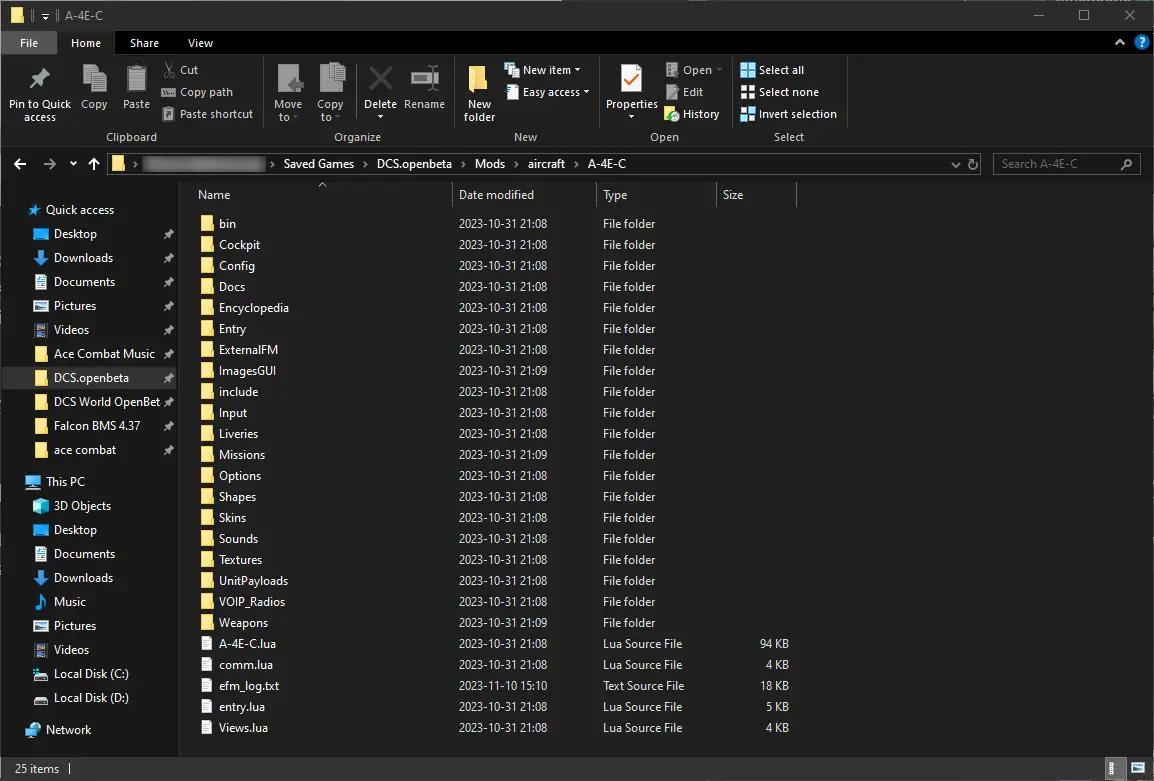The image size is (1154, 781).
Task: Open the File menu
Action: coord(29,43)
